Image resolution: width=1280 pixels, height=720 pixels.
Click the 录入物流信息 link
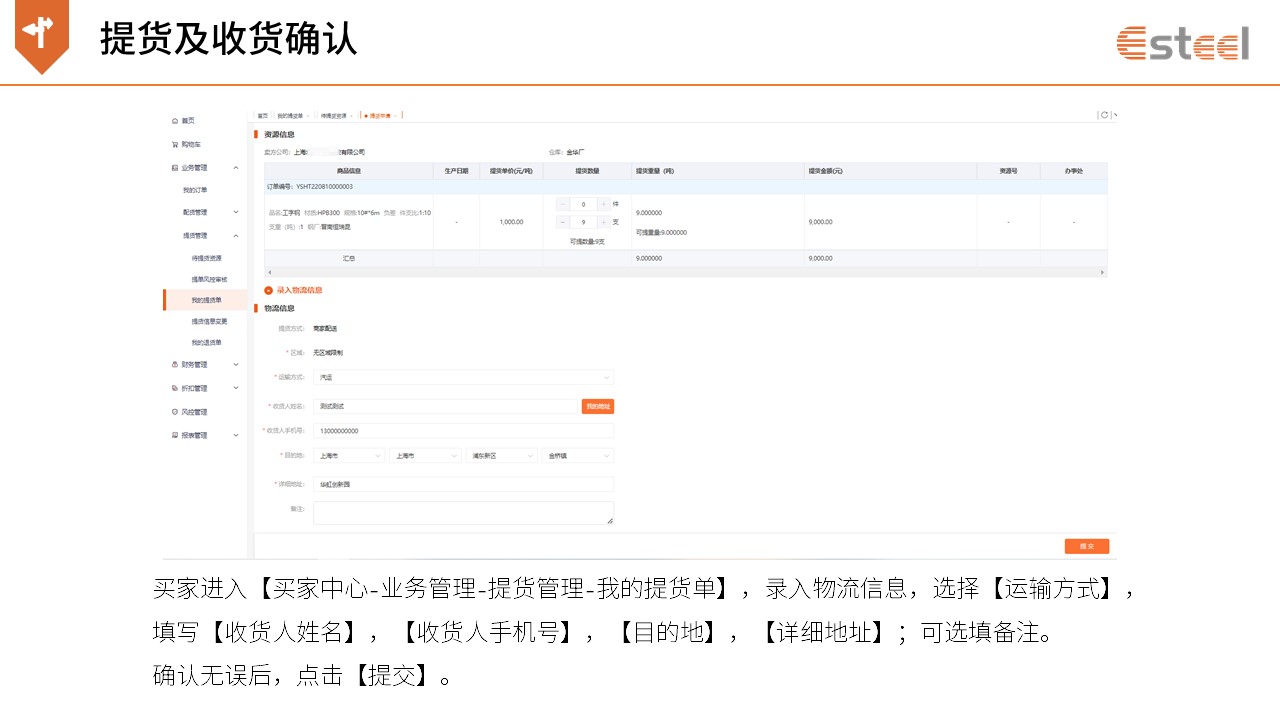click(299, 290)
